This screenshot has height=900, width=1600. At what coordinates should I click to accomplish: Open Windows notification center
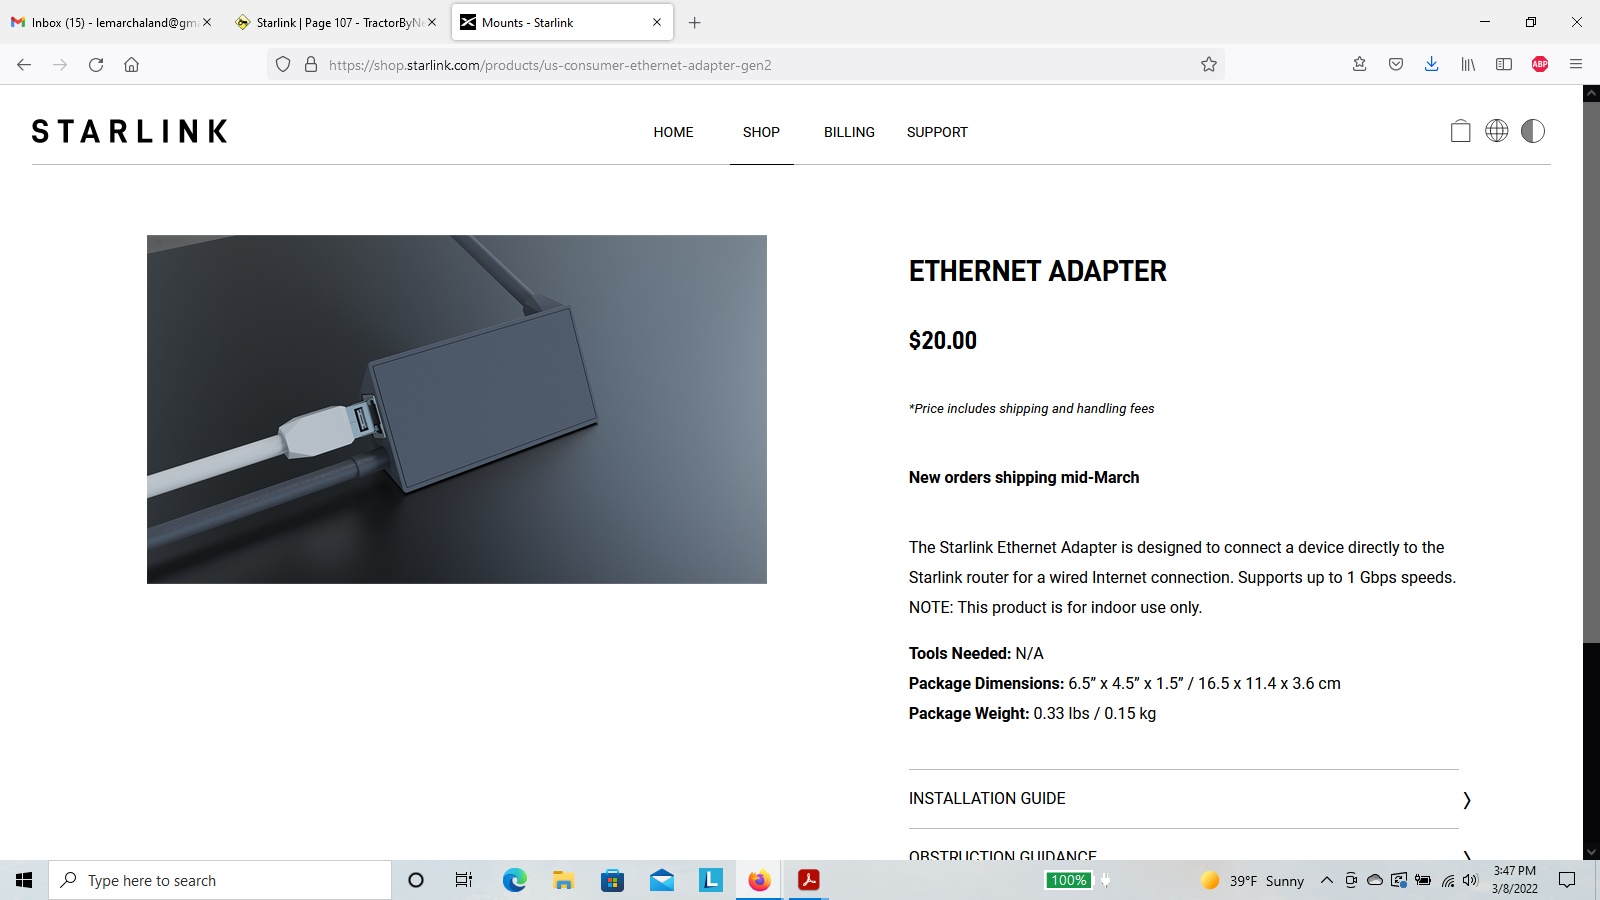(1567, 880)
